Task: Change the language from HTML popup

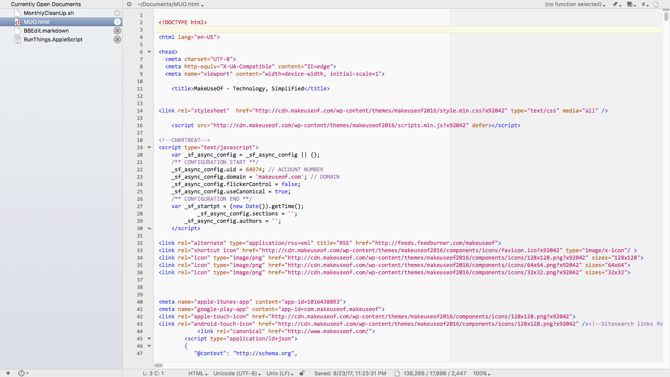Action: pos(198,373)
